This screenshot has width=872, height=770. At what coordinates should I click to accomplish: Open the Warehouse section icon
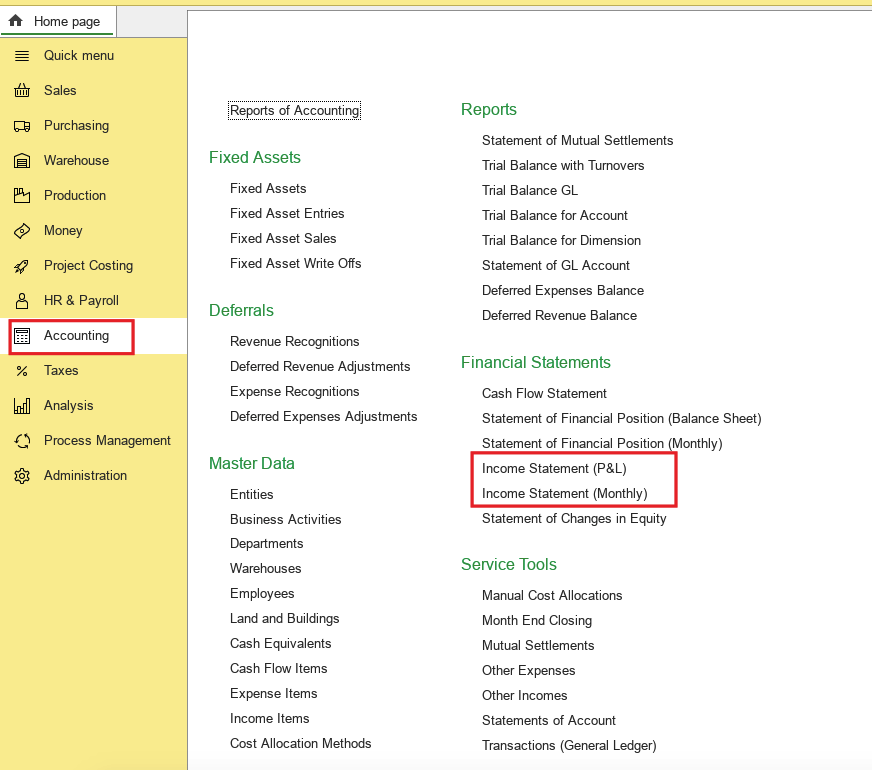click(22, 160)
